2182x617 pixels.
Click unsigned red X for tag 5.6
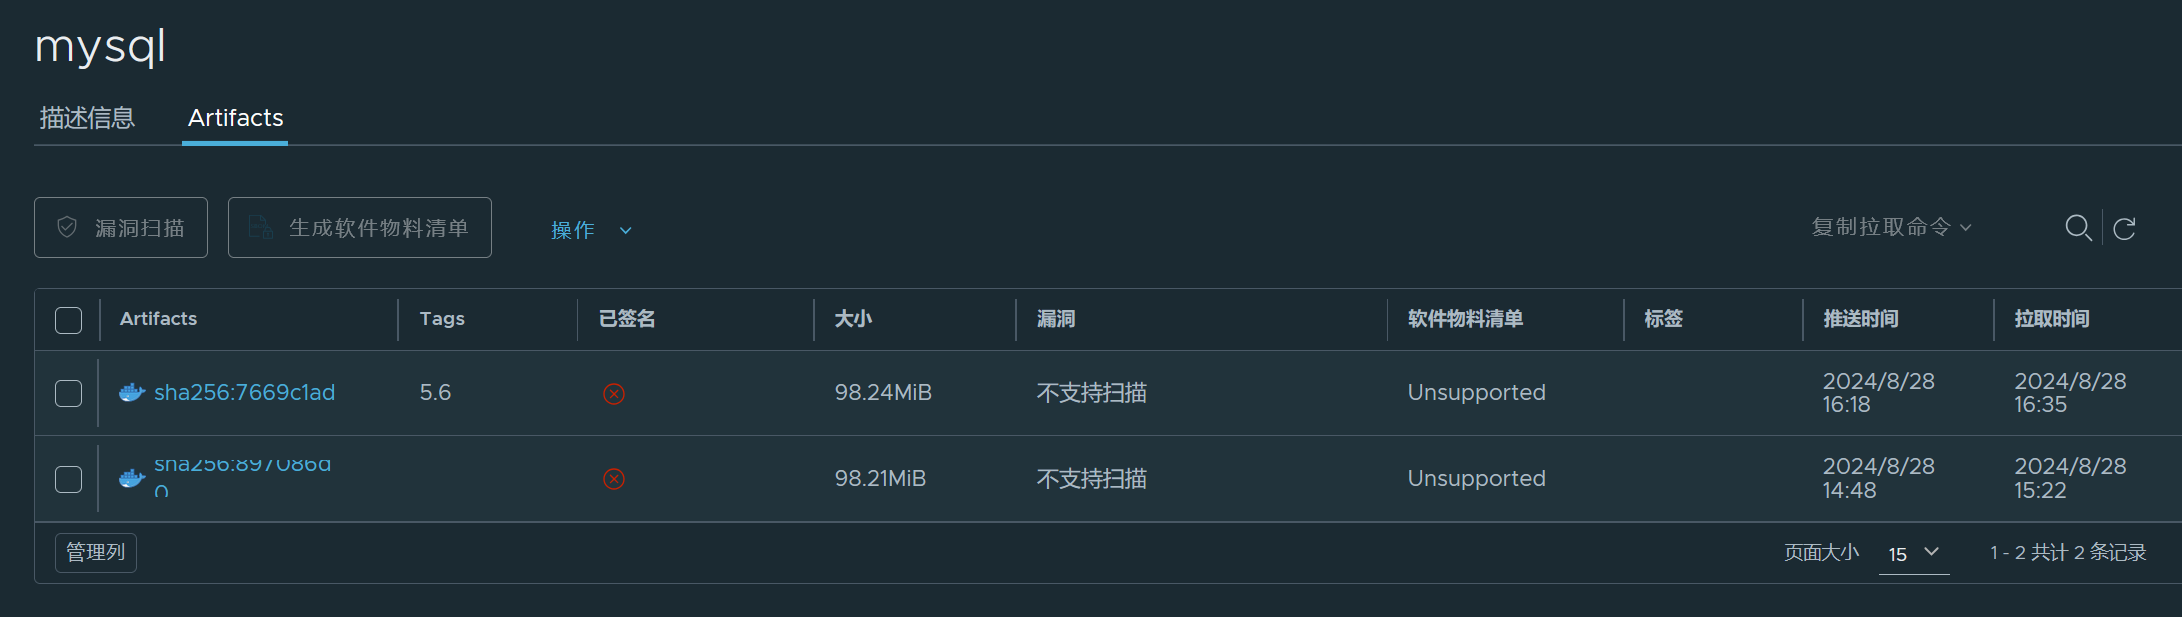pos(614,394)
